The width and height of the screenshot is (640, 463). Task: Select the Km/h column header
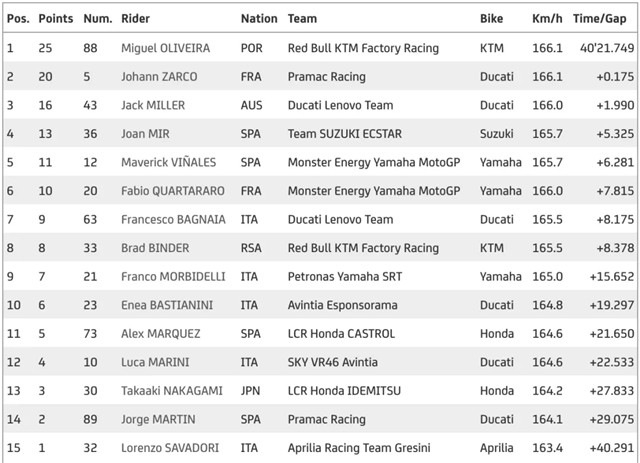(547, 19)
